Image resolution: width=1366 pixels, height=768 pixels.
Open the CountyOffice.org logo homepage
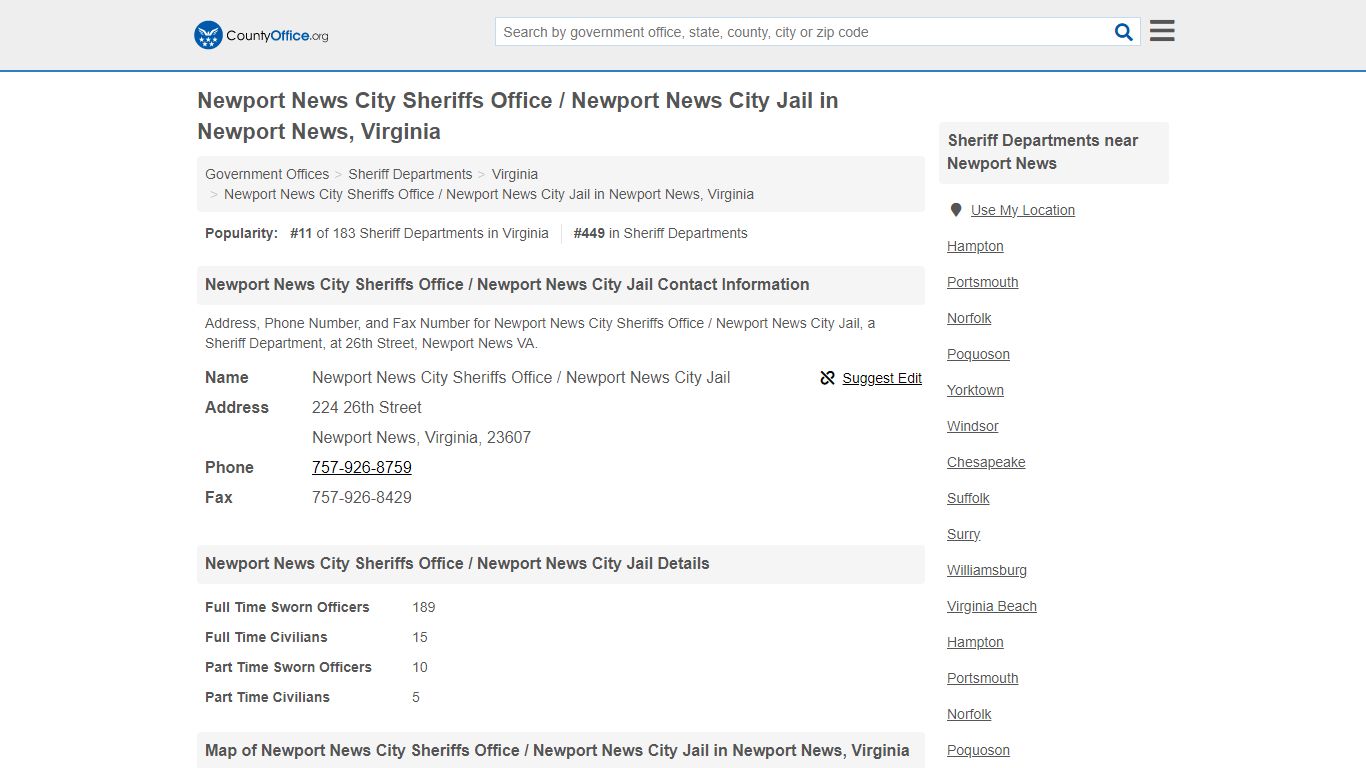pyautogui.click(x=261, y=35)
